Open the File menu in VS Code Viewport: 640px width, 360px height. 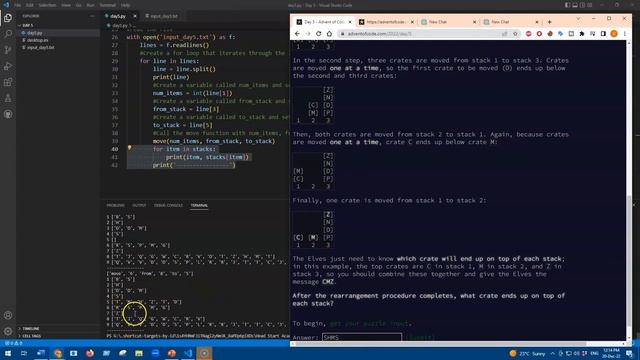click(x=18, y=5)
